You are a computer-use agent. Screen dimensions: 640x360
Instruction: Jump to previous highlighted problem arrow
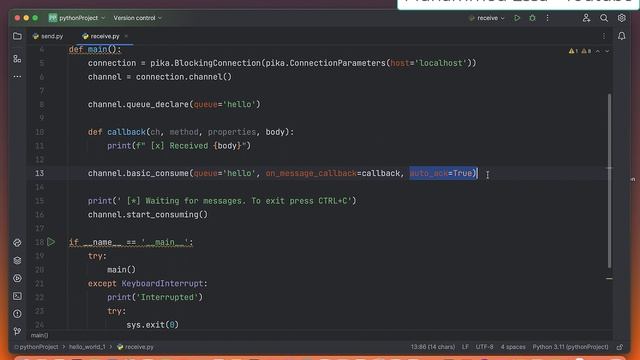[598, 51]
